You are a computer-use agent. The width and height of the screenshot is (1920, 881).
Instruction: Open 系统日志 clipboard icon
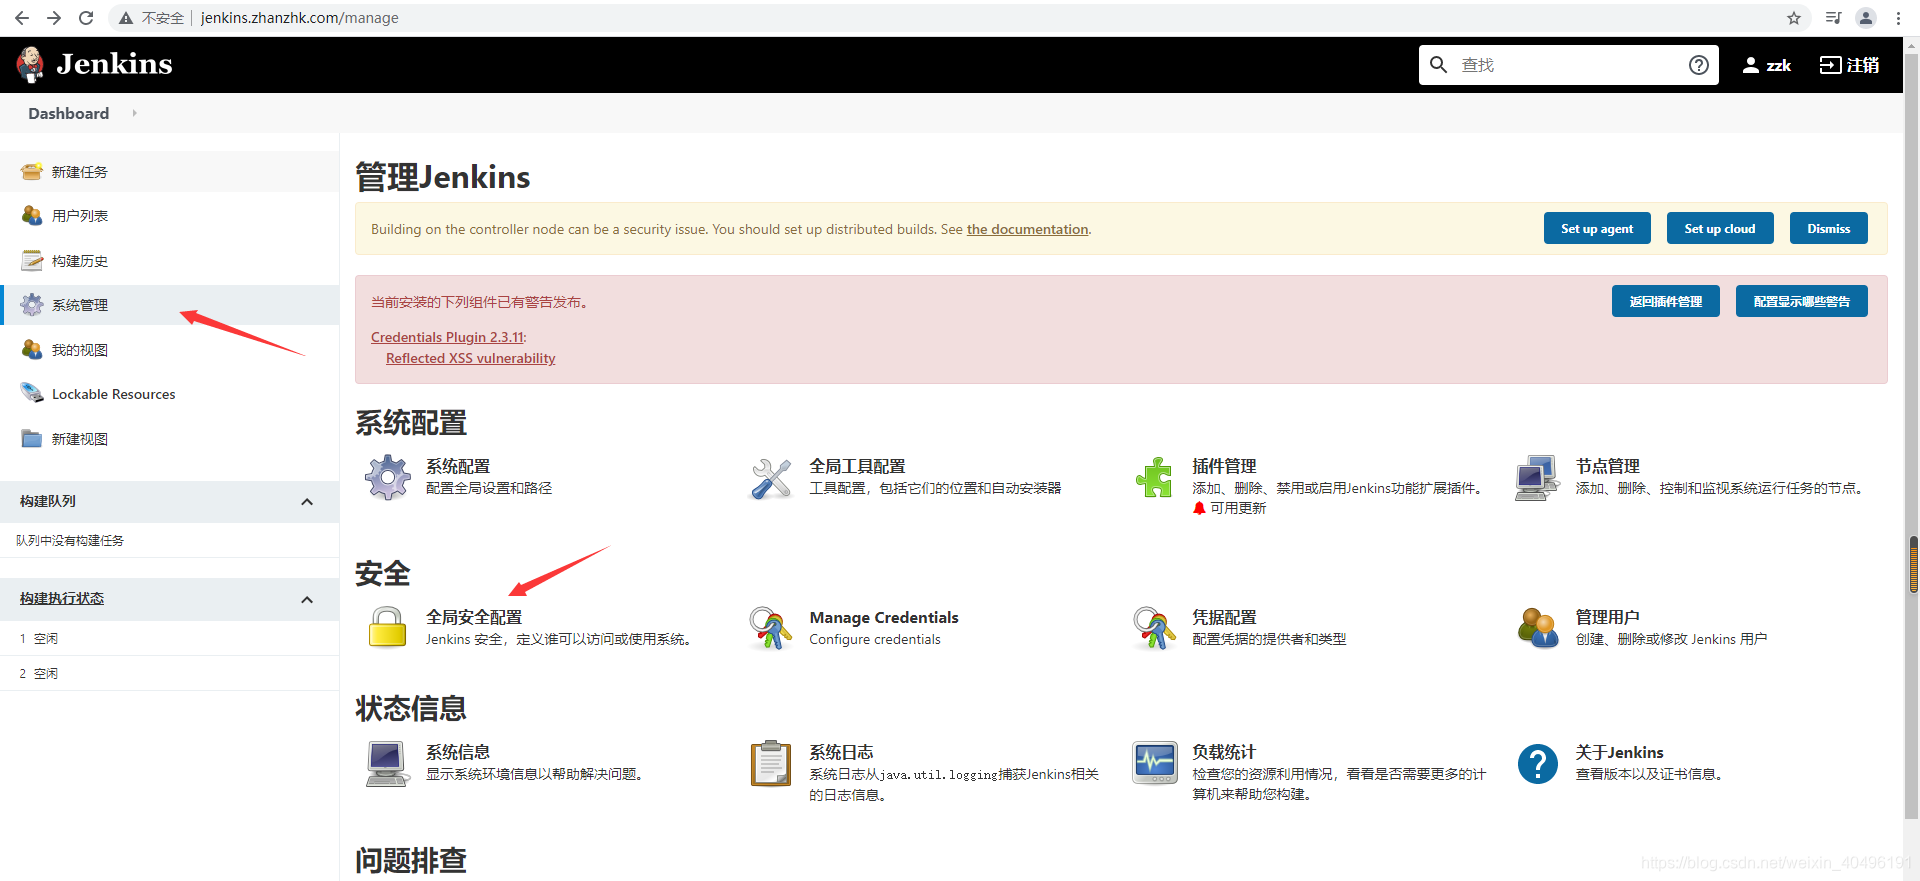(771, 764)
